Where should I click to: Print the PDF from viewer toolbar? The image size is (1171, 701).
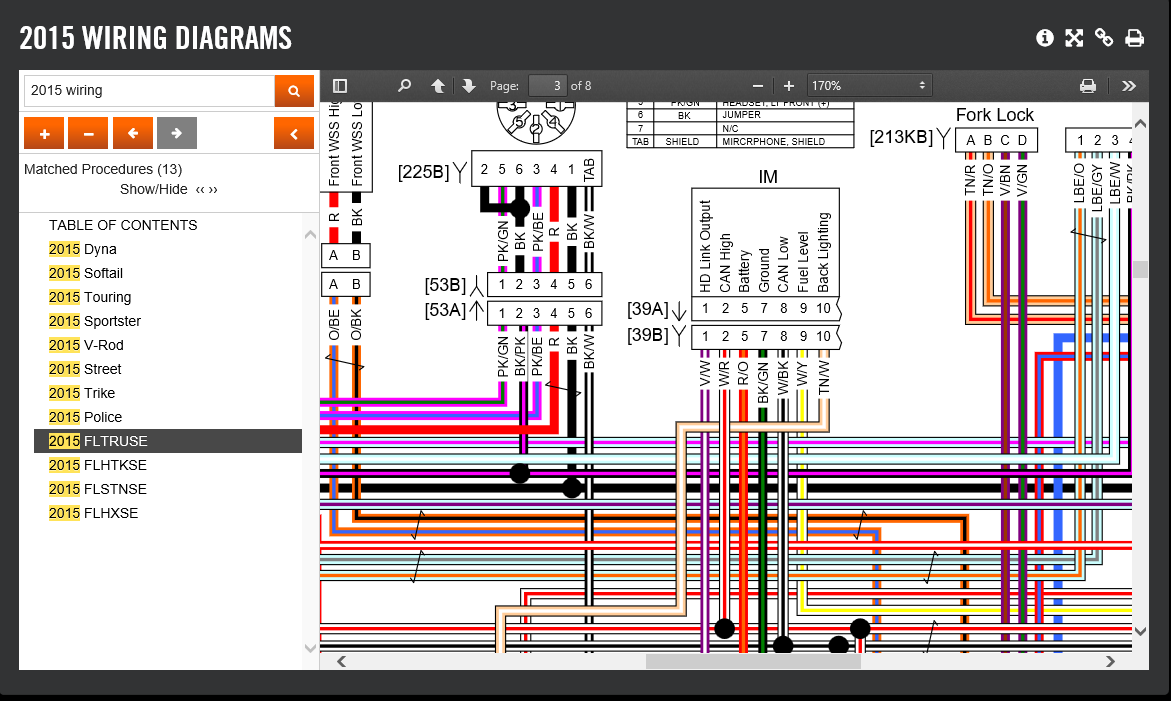coord(1088,86)
